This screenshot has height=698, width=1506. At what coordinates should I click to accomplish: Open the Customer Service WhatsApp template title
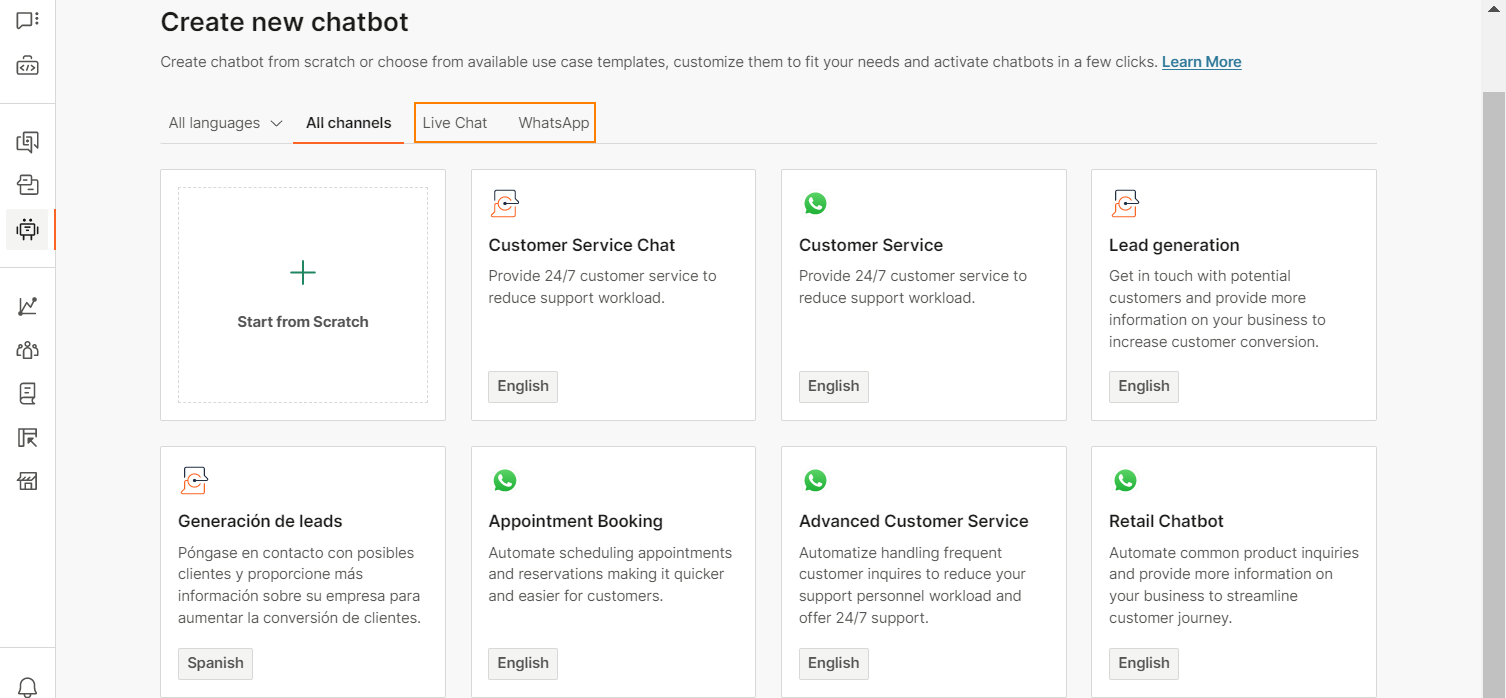(871, 245)
